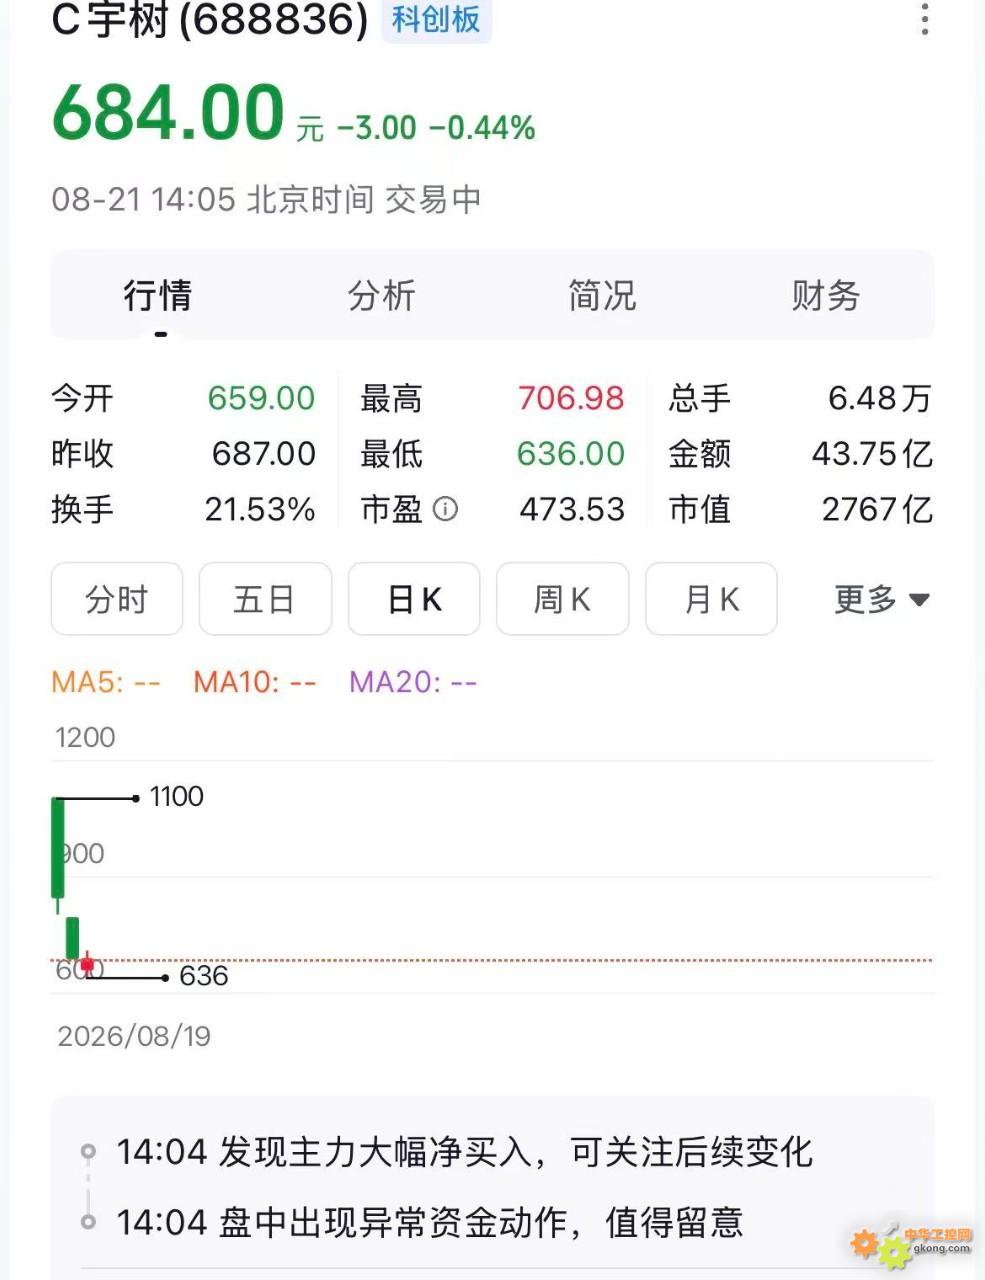Open the three-dot more options menu

924,19
